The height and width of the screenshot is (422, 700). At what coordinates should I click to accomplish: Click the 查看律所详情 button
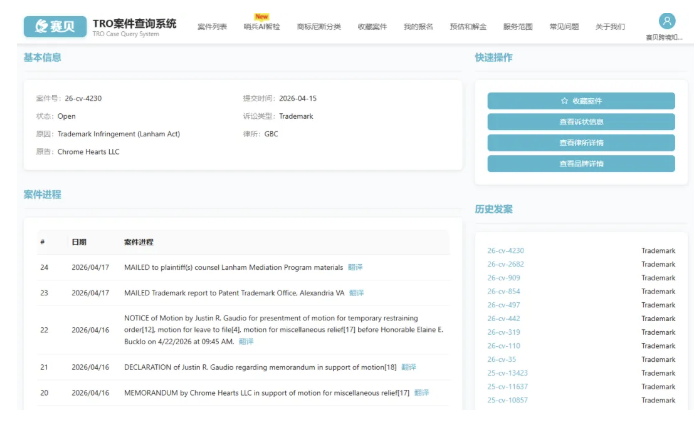(x=581, y=143)
